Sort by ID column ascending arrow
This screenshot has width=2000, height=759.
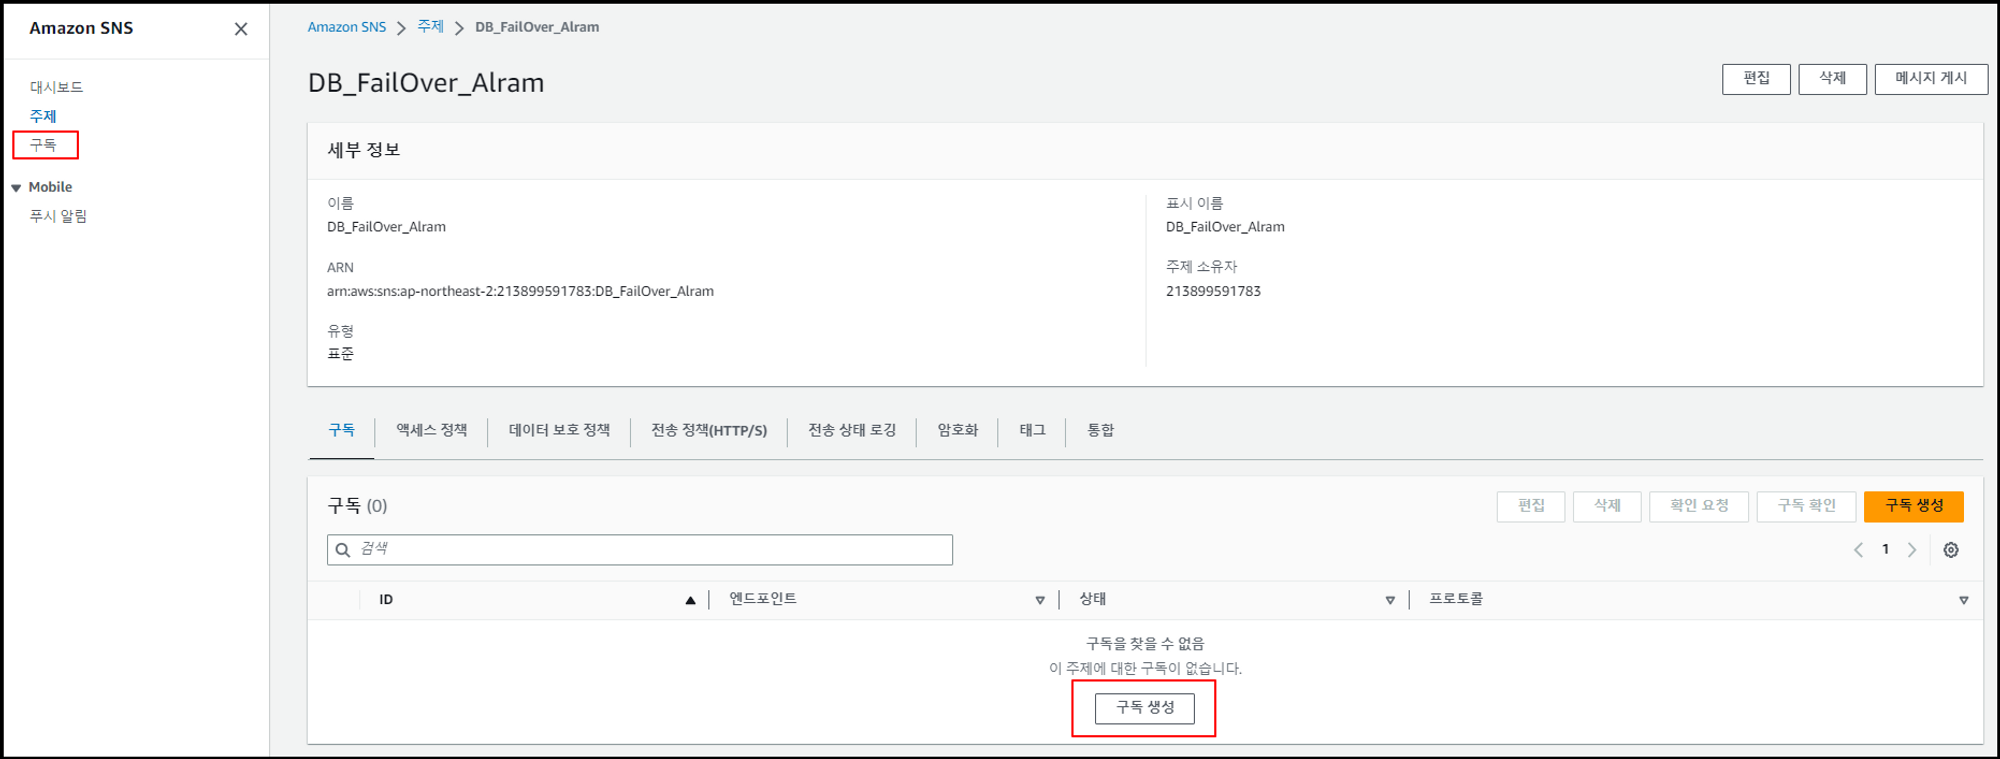pos(690,600)
